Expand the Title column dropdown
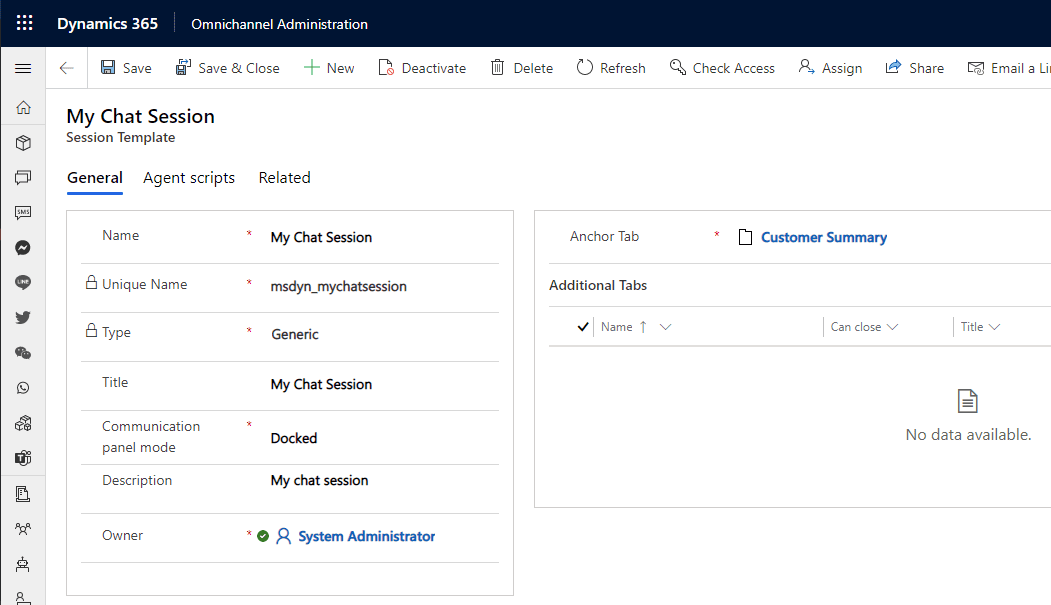 [995, 327]
